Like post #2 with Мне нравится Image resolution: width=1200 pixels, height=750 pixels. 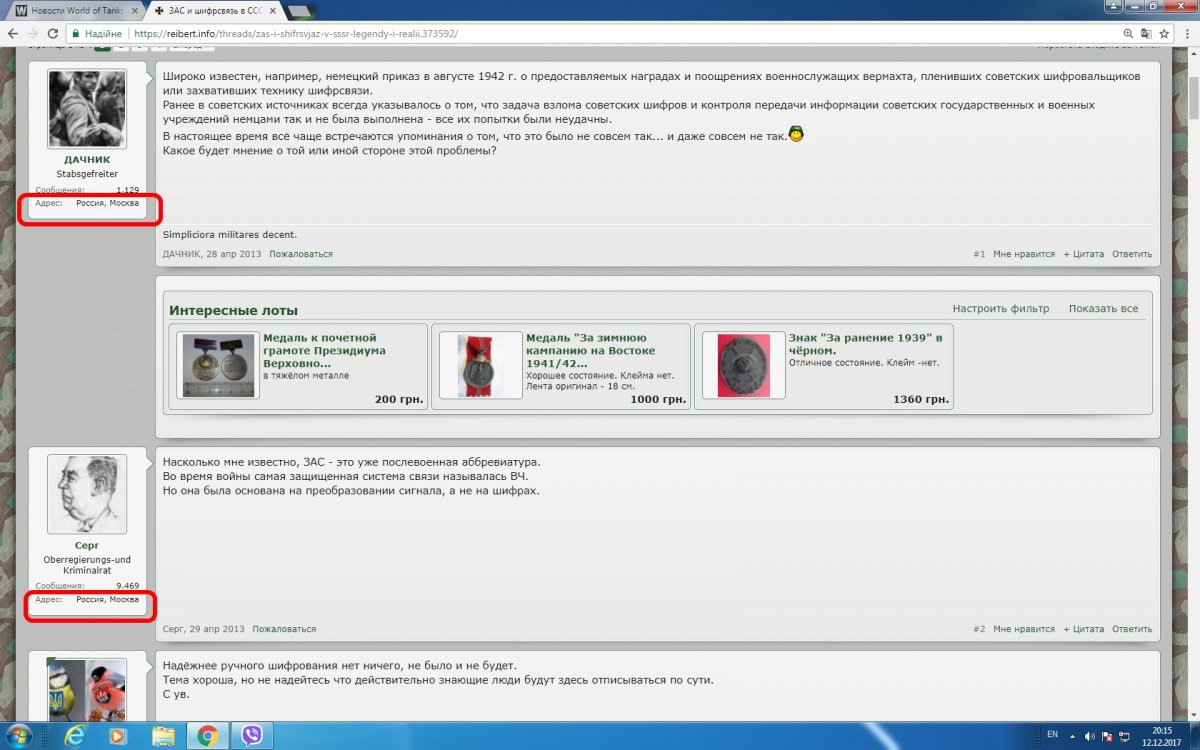click(1024, 629)
